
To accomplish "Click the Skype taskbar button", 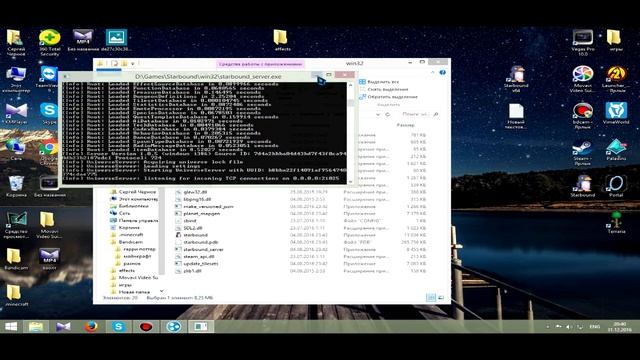I will [x=118, y=327].
